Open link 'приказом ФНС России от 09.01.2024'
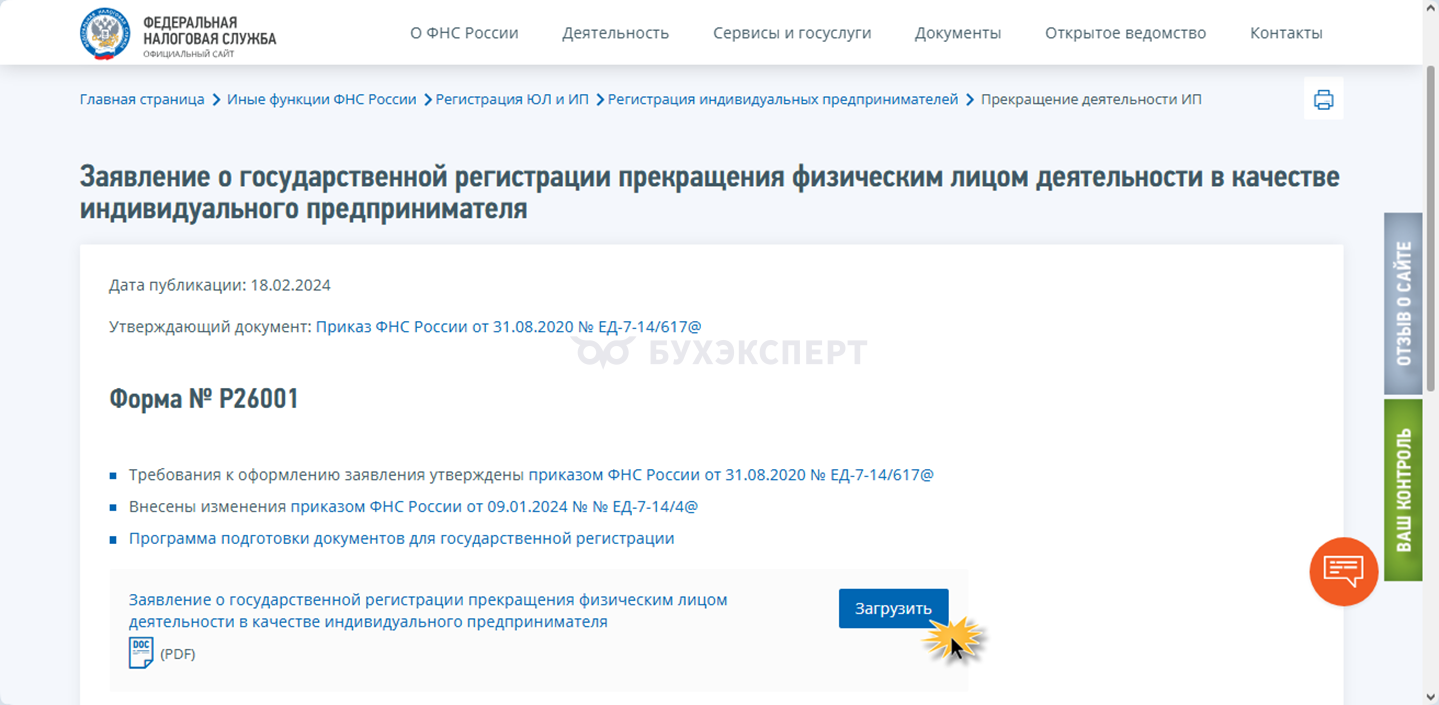The height and width of the screenshot is (705, 1439). [494, 507]
